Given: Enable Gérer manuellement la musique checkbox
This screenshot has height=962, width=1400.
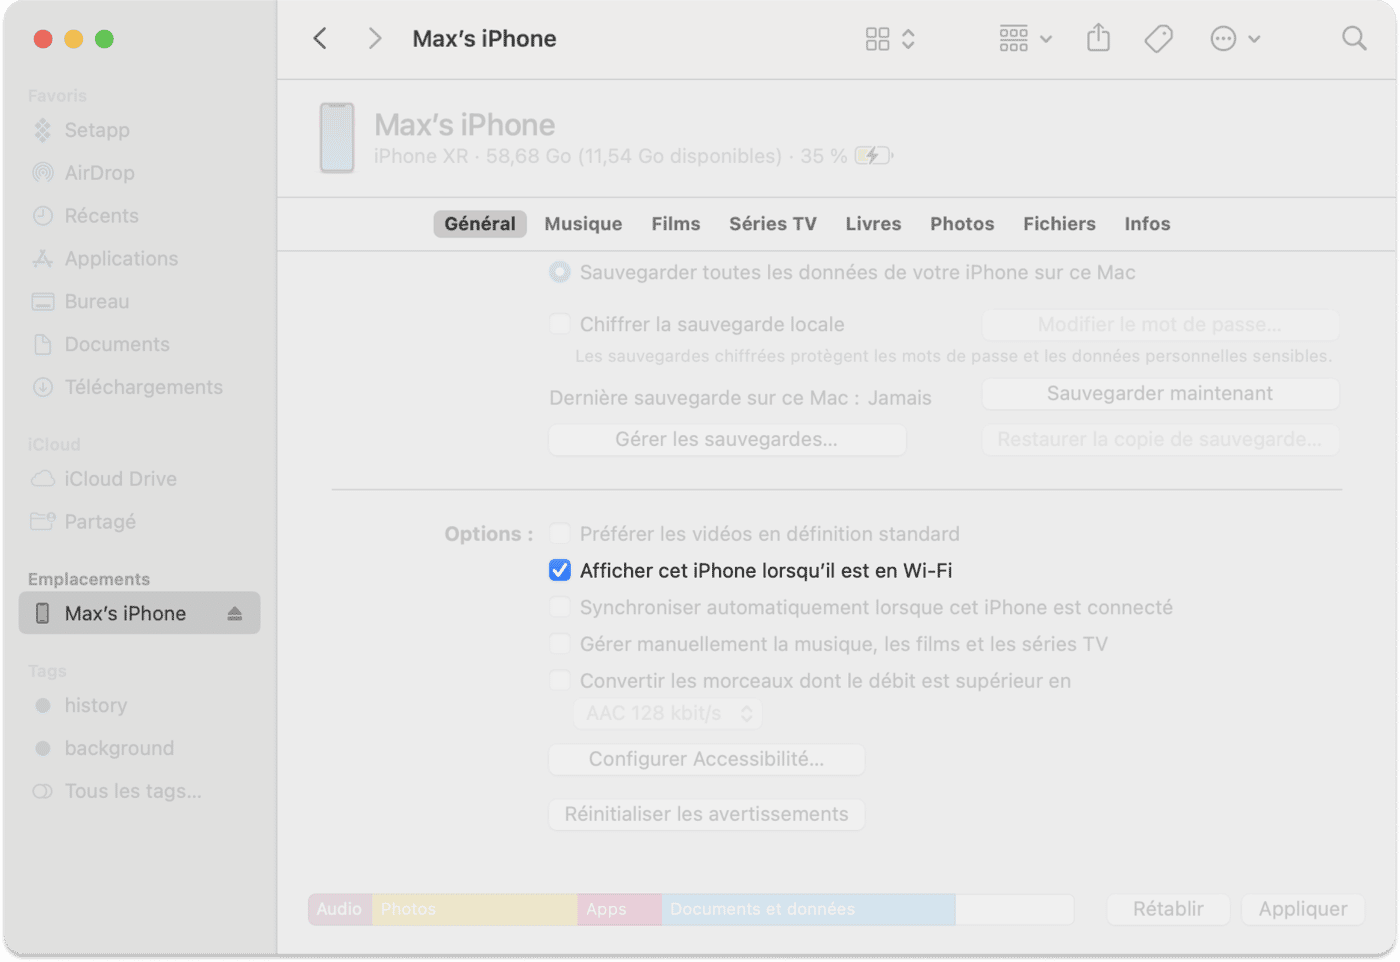Looking at the screenshot, I should [x=560, y=644].
